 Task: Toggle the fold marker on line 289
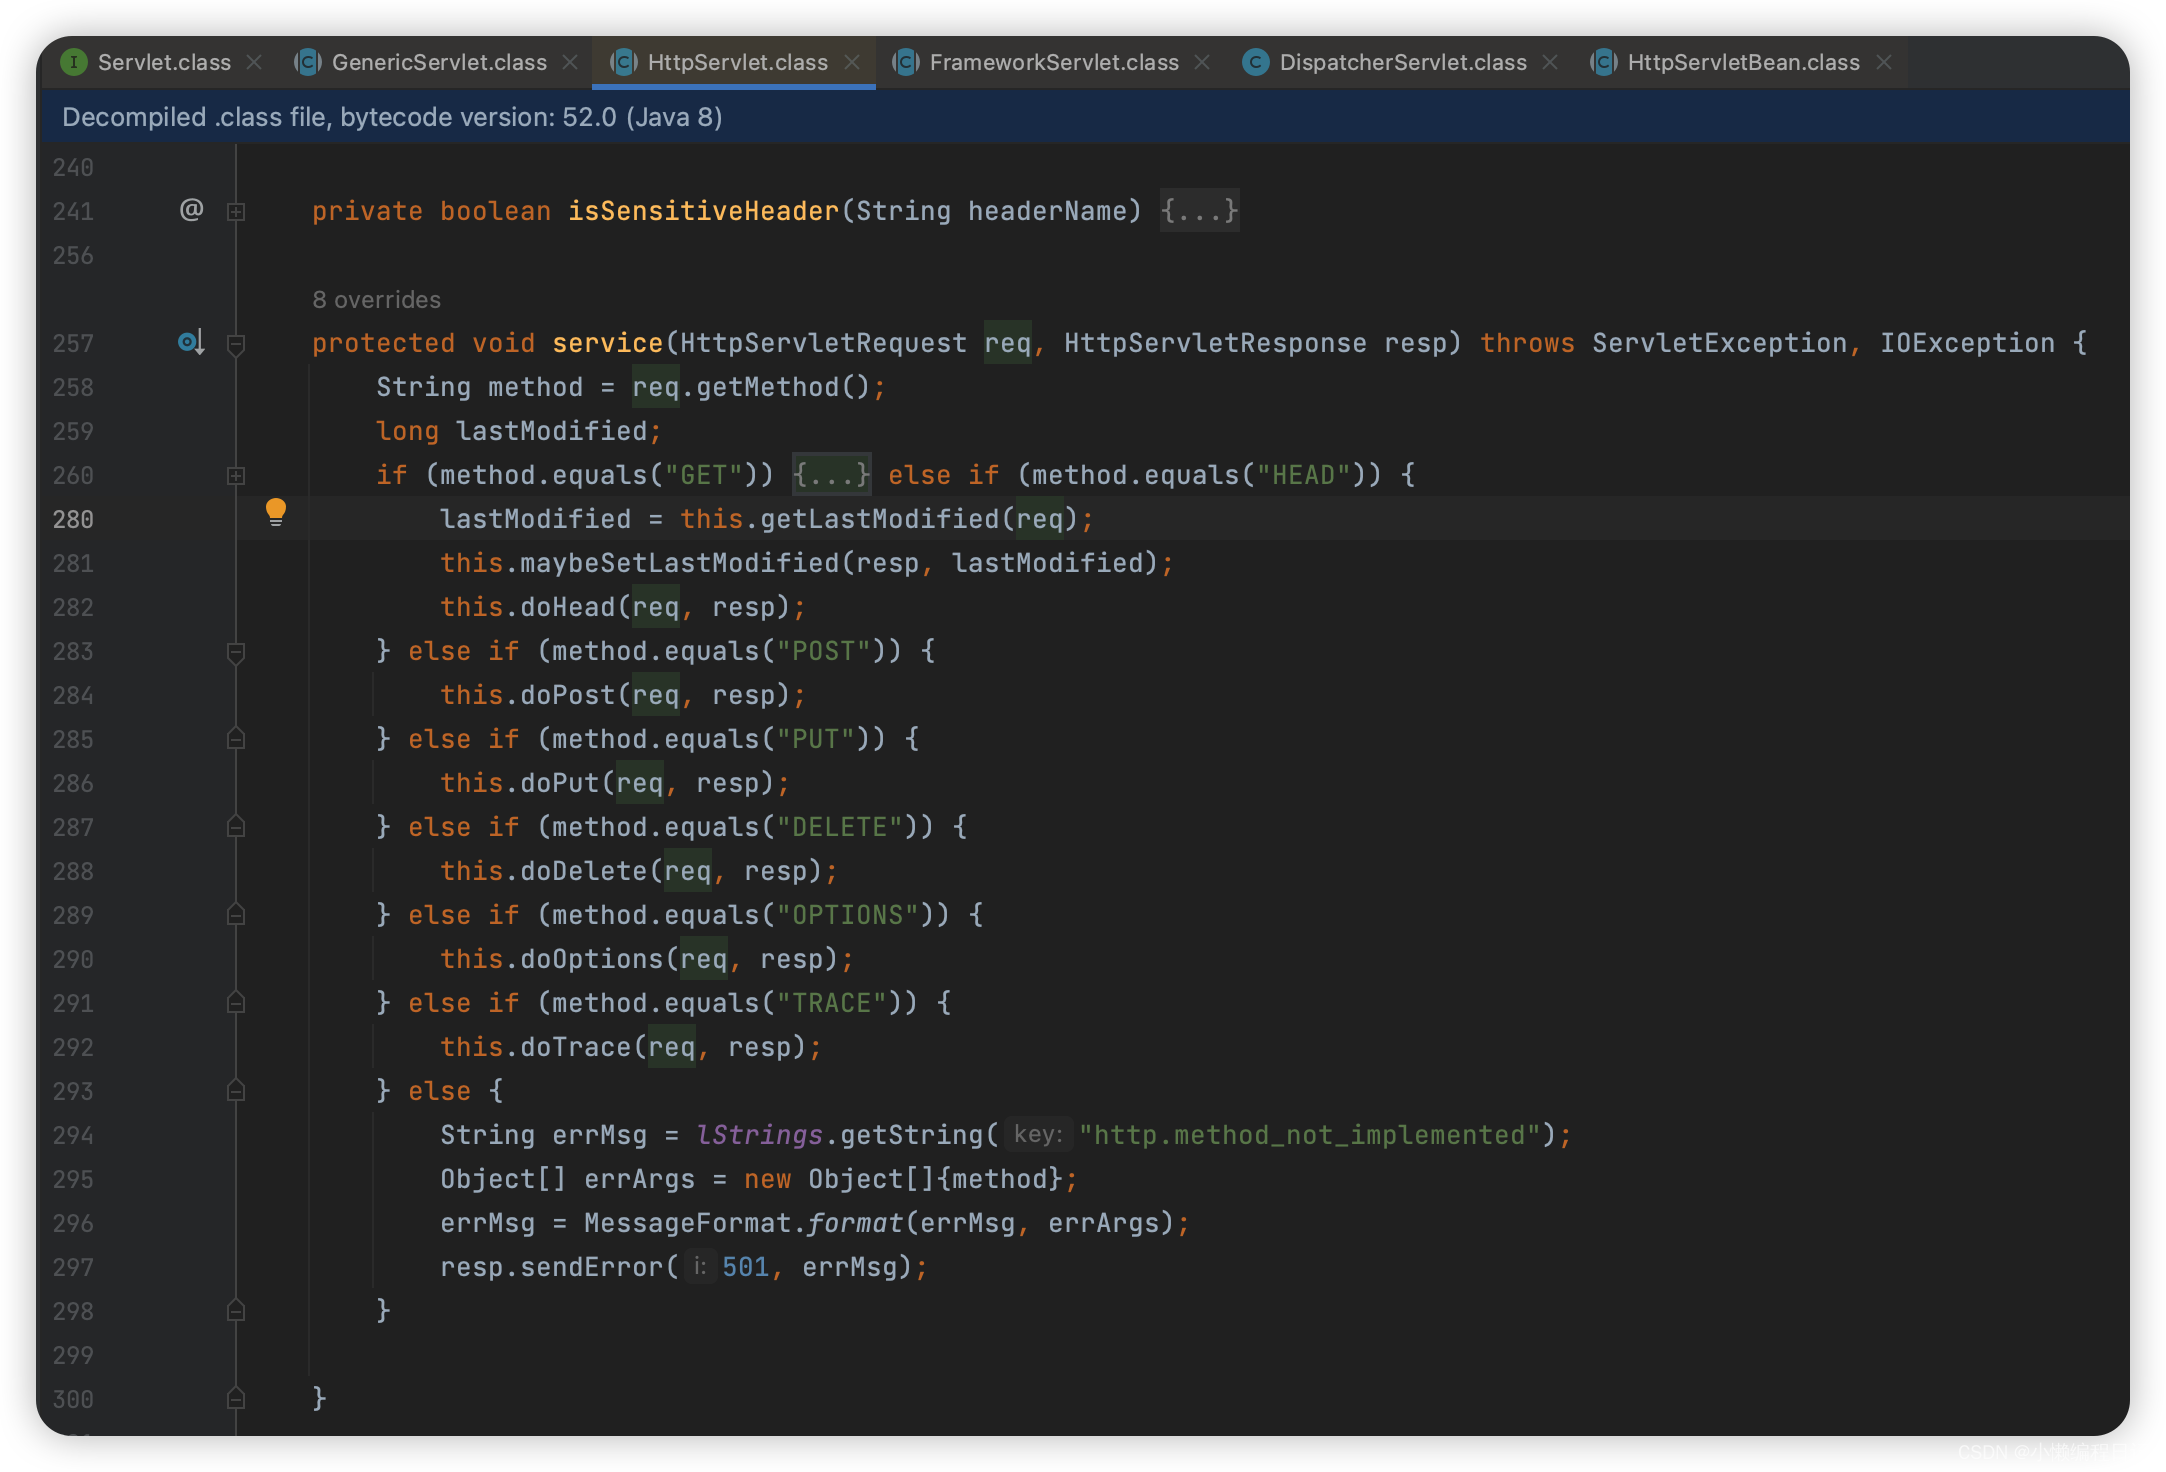coord(236,915)
